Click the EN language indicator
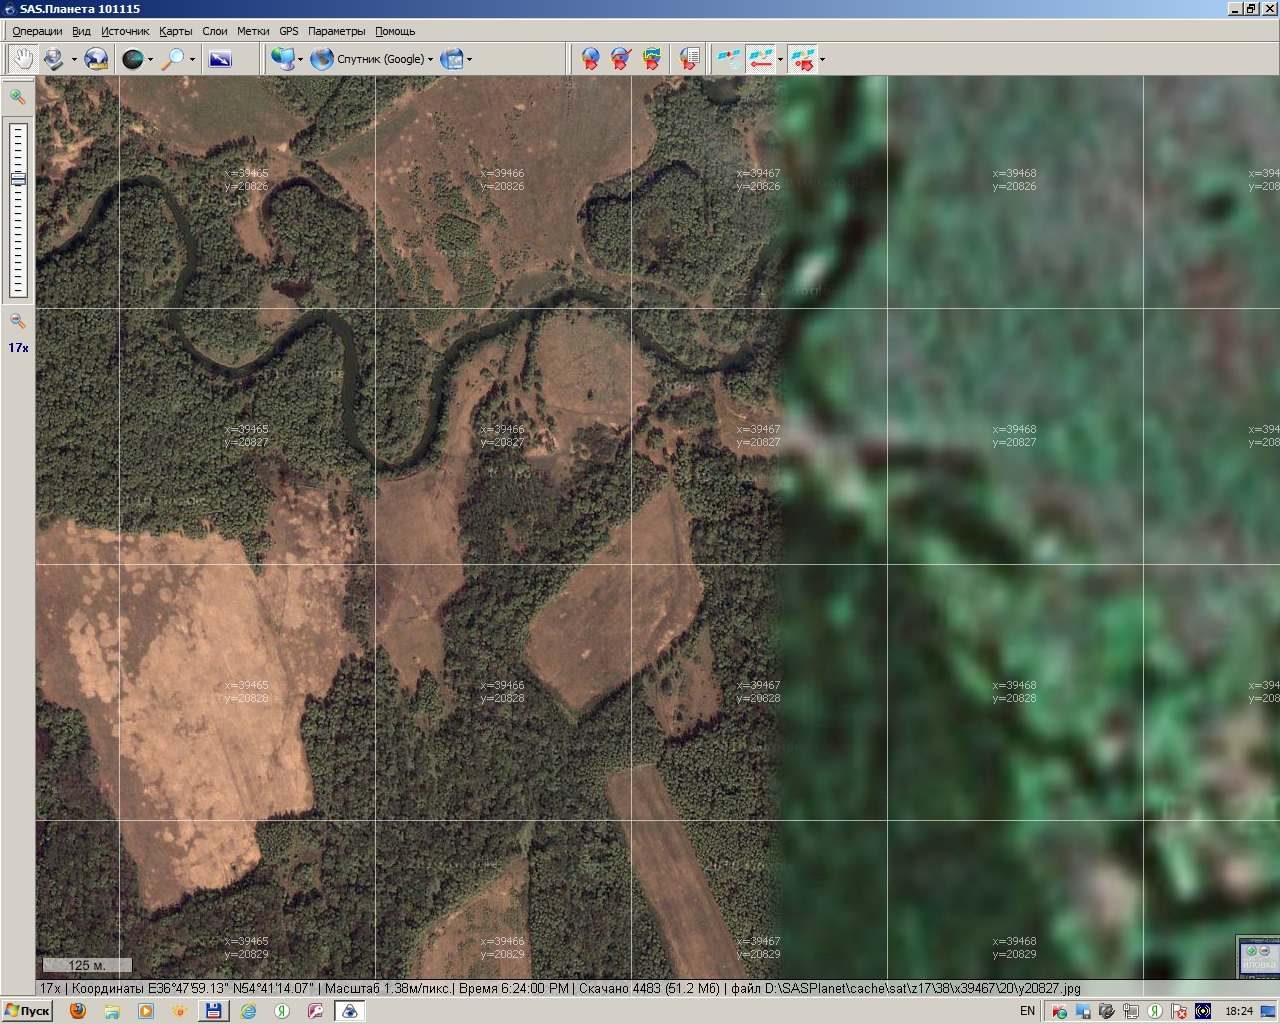Screen dimensions: 1280x1024 pyautogui.click(x=1027, y=1011)
